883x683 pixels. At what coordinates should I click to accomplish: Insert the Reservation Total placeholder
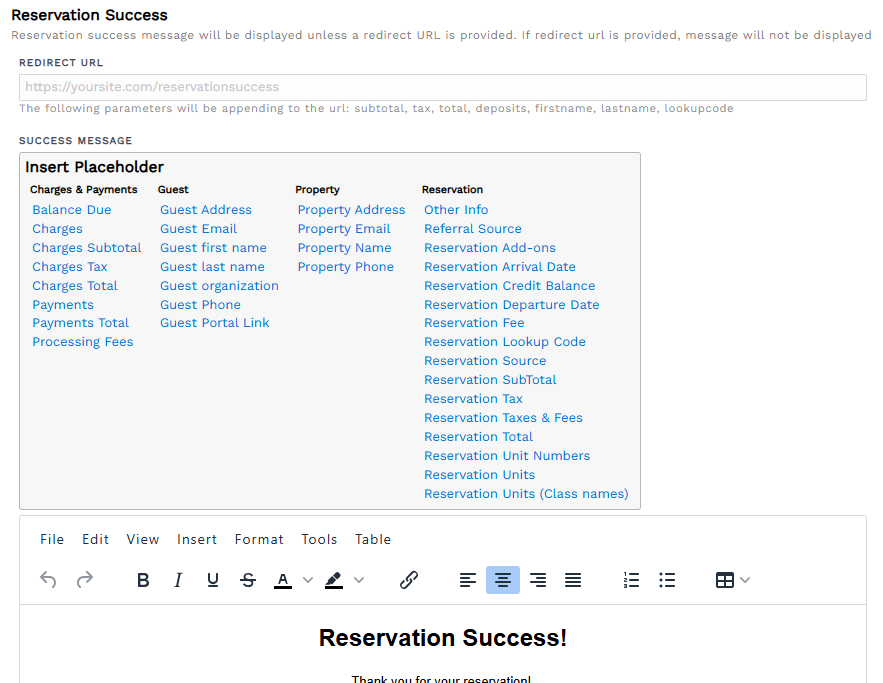[478, 436]
